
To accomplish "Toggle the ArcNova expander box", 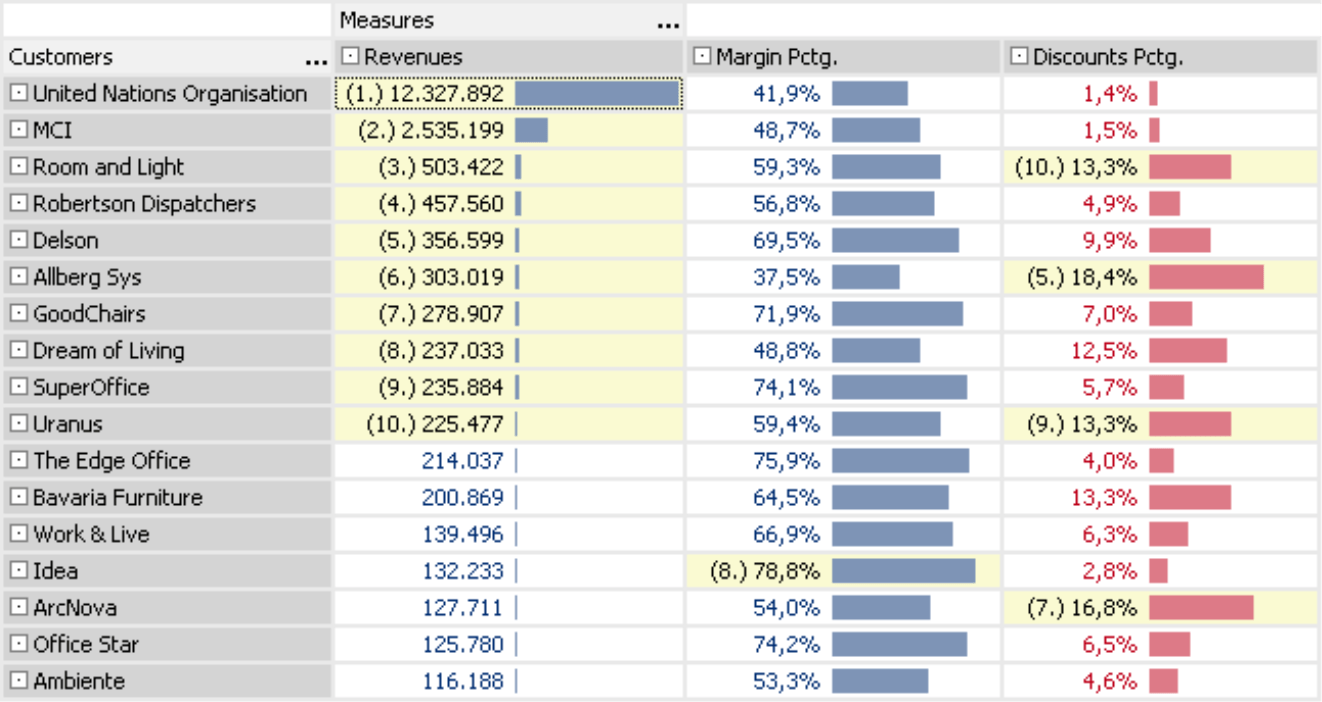I will point(18,607).
